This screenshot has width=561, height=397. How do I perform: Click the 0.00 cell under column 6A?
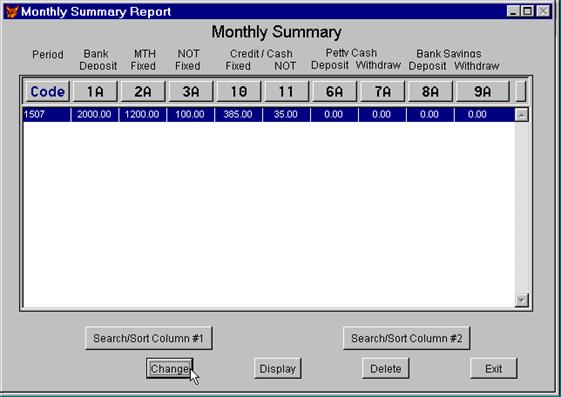[334, 114]
